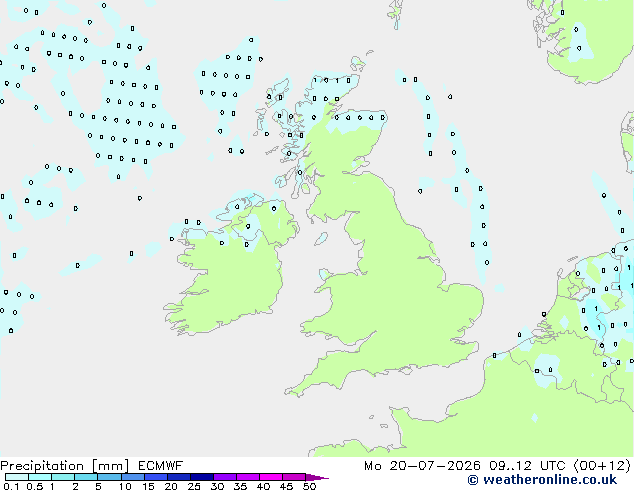The height and width of the screenshot is (490, 634).
Task: Select the 'ECMWF' model label
Action: pos(161,466)
